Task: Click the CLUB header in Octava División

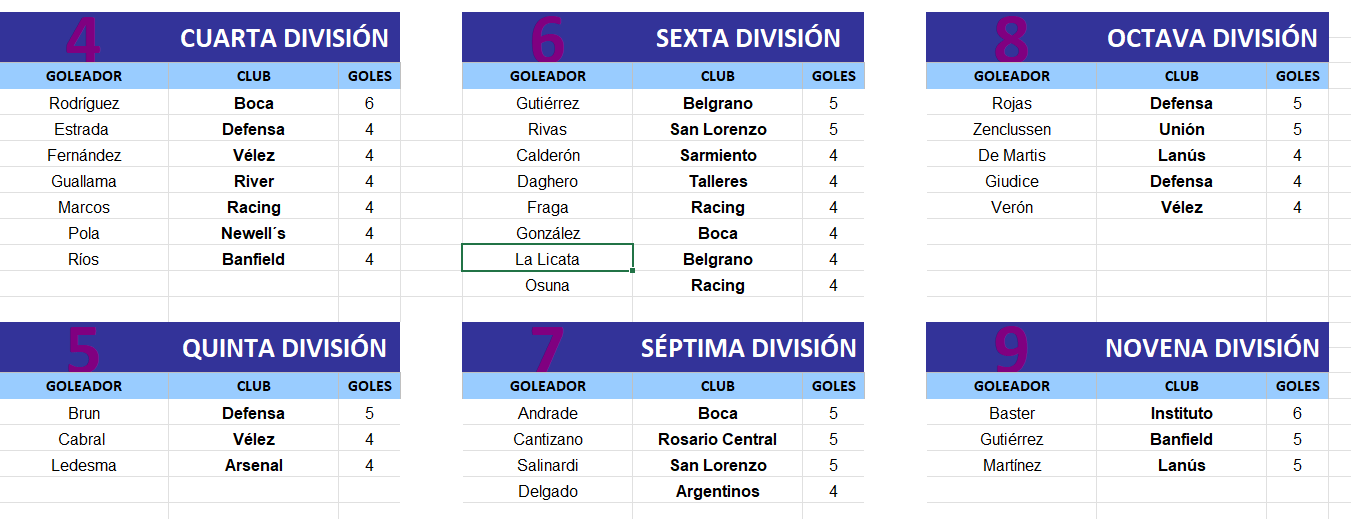Action: click(x=1182, y=76)
